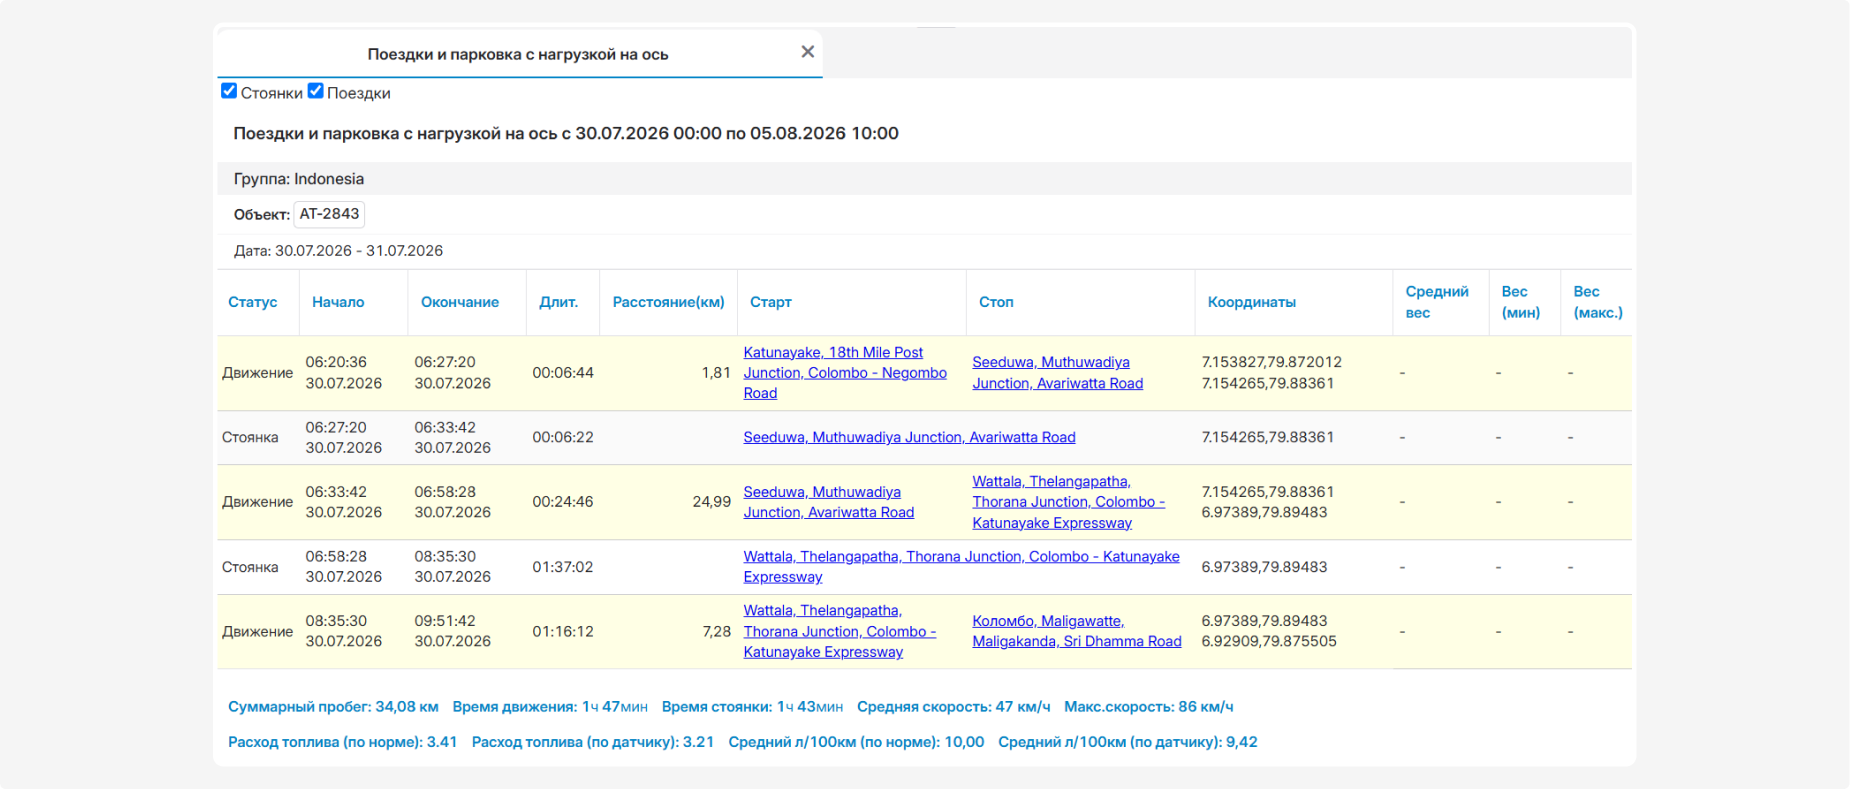Viewport: 1850px width, 789px height.
Task: Sort by the Окончание column header
Action: pyautogui.click(x=460, y=302)
